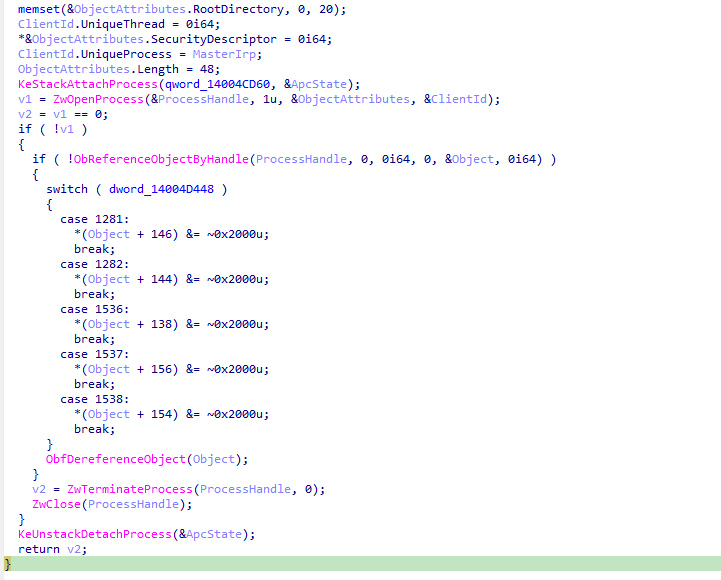Select KeUnstackDetachProcess function name

coord(95,534)
